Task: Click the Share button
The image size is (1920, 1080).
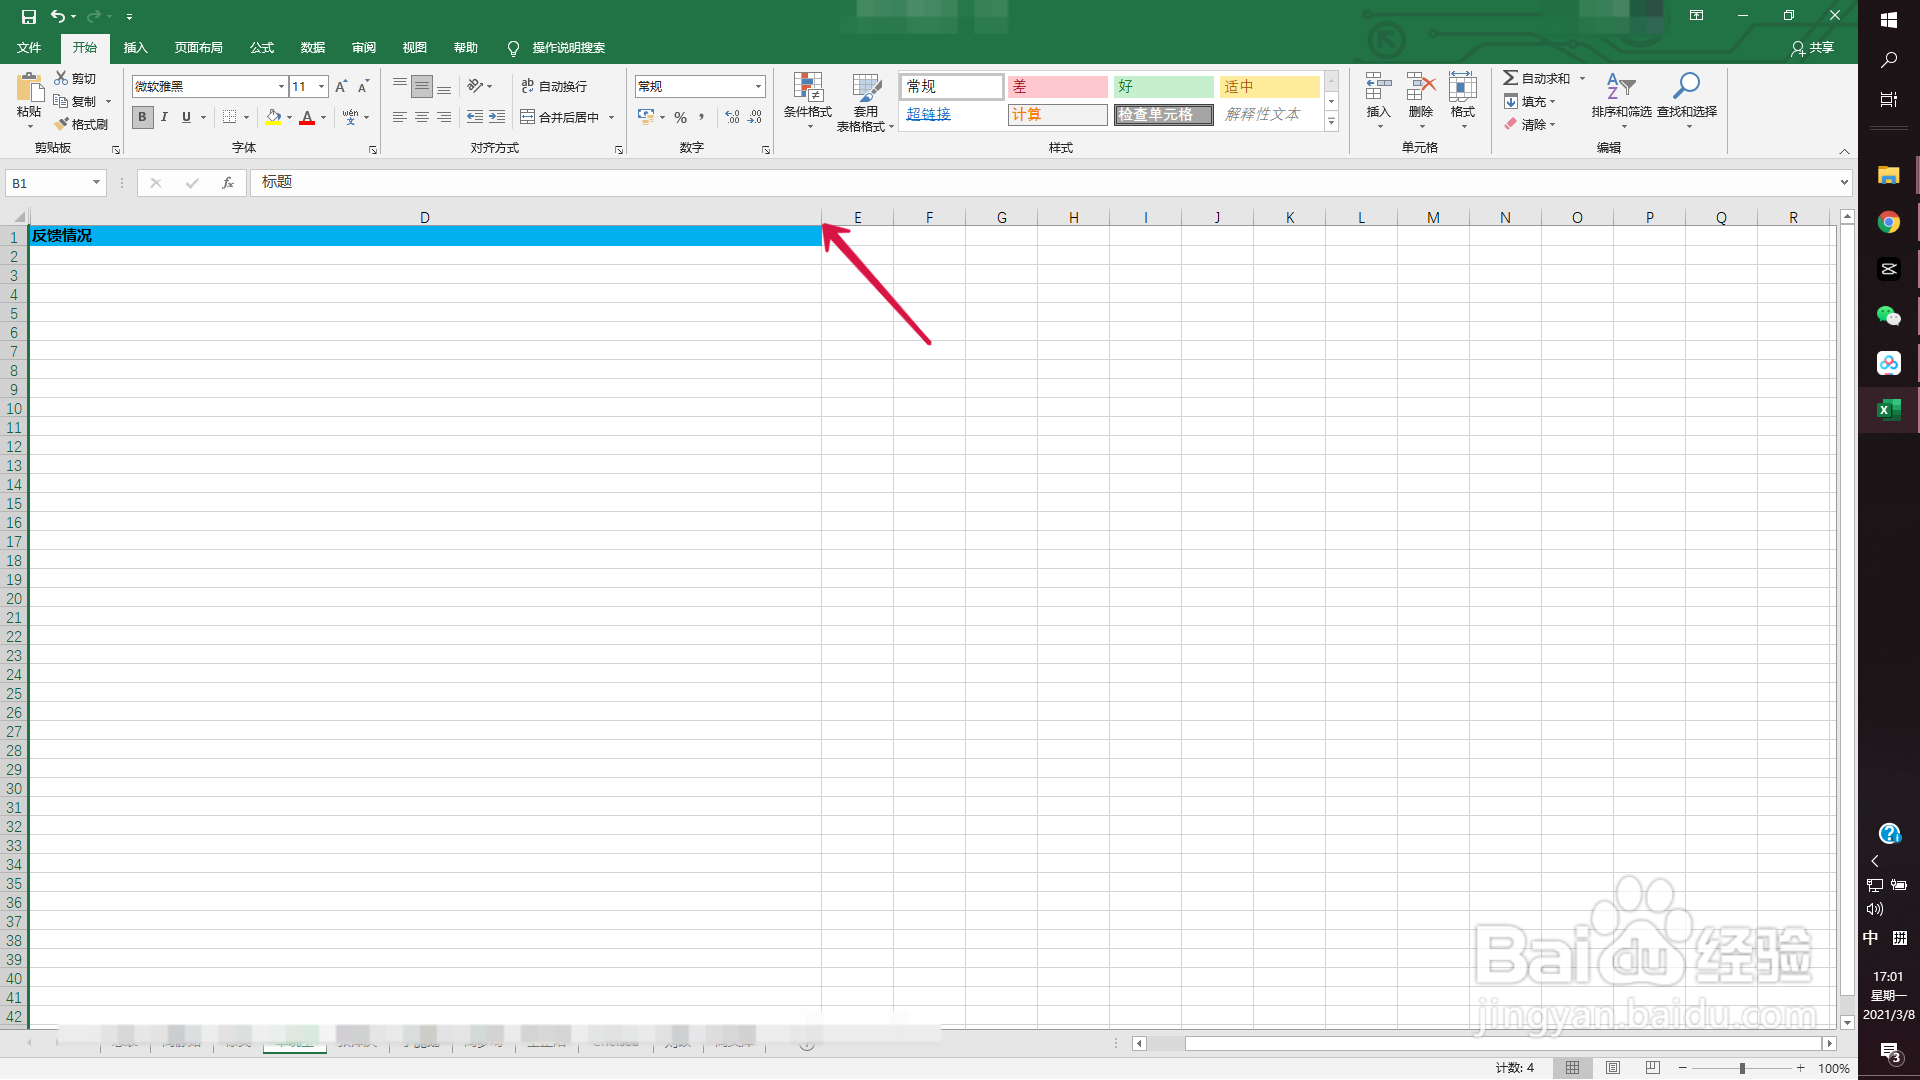Action: [1812, 48]
